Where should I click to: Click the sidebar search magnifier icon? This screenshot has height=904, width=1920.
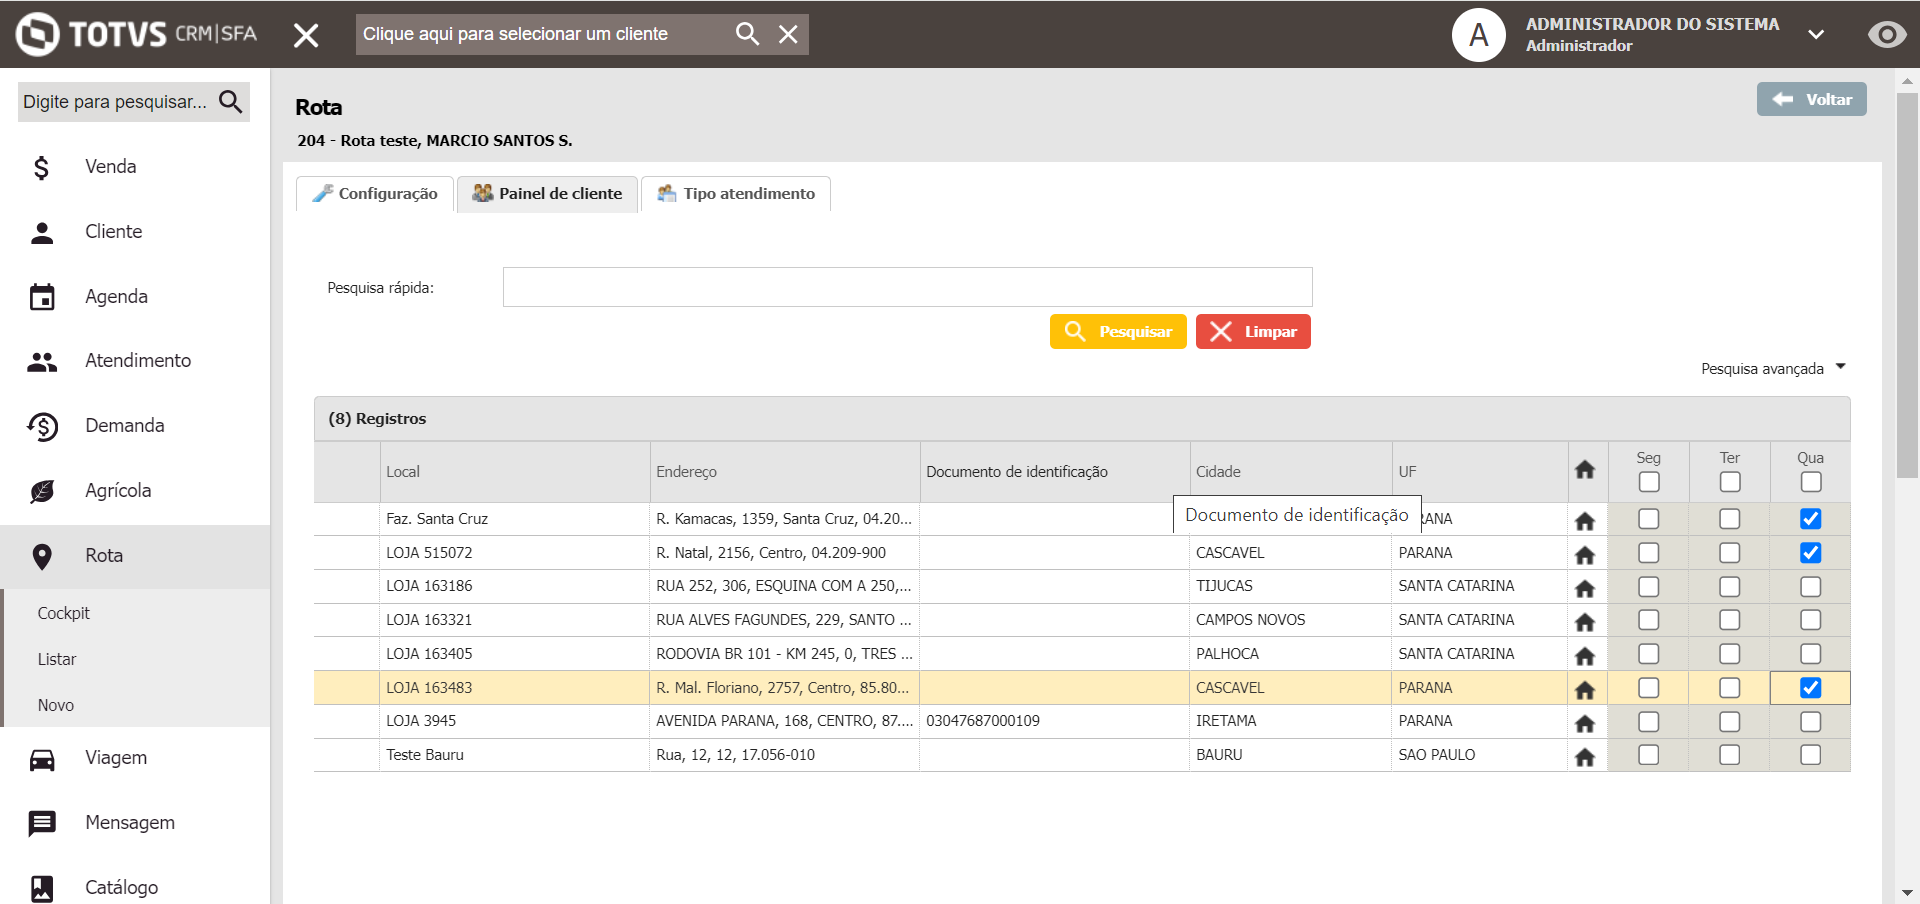click(x=231, y=101)
